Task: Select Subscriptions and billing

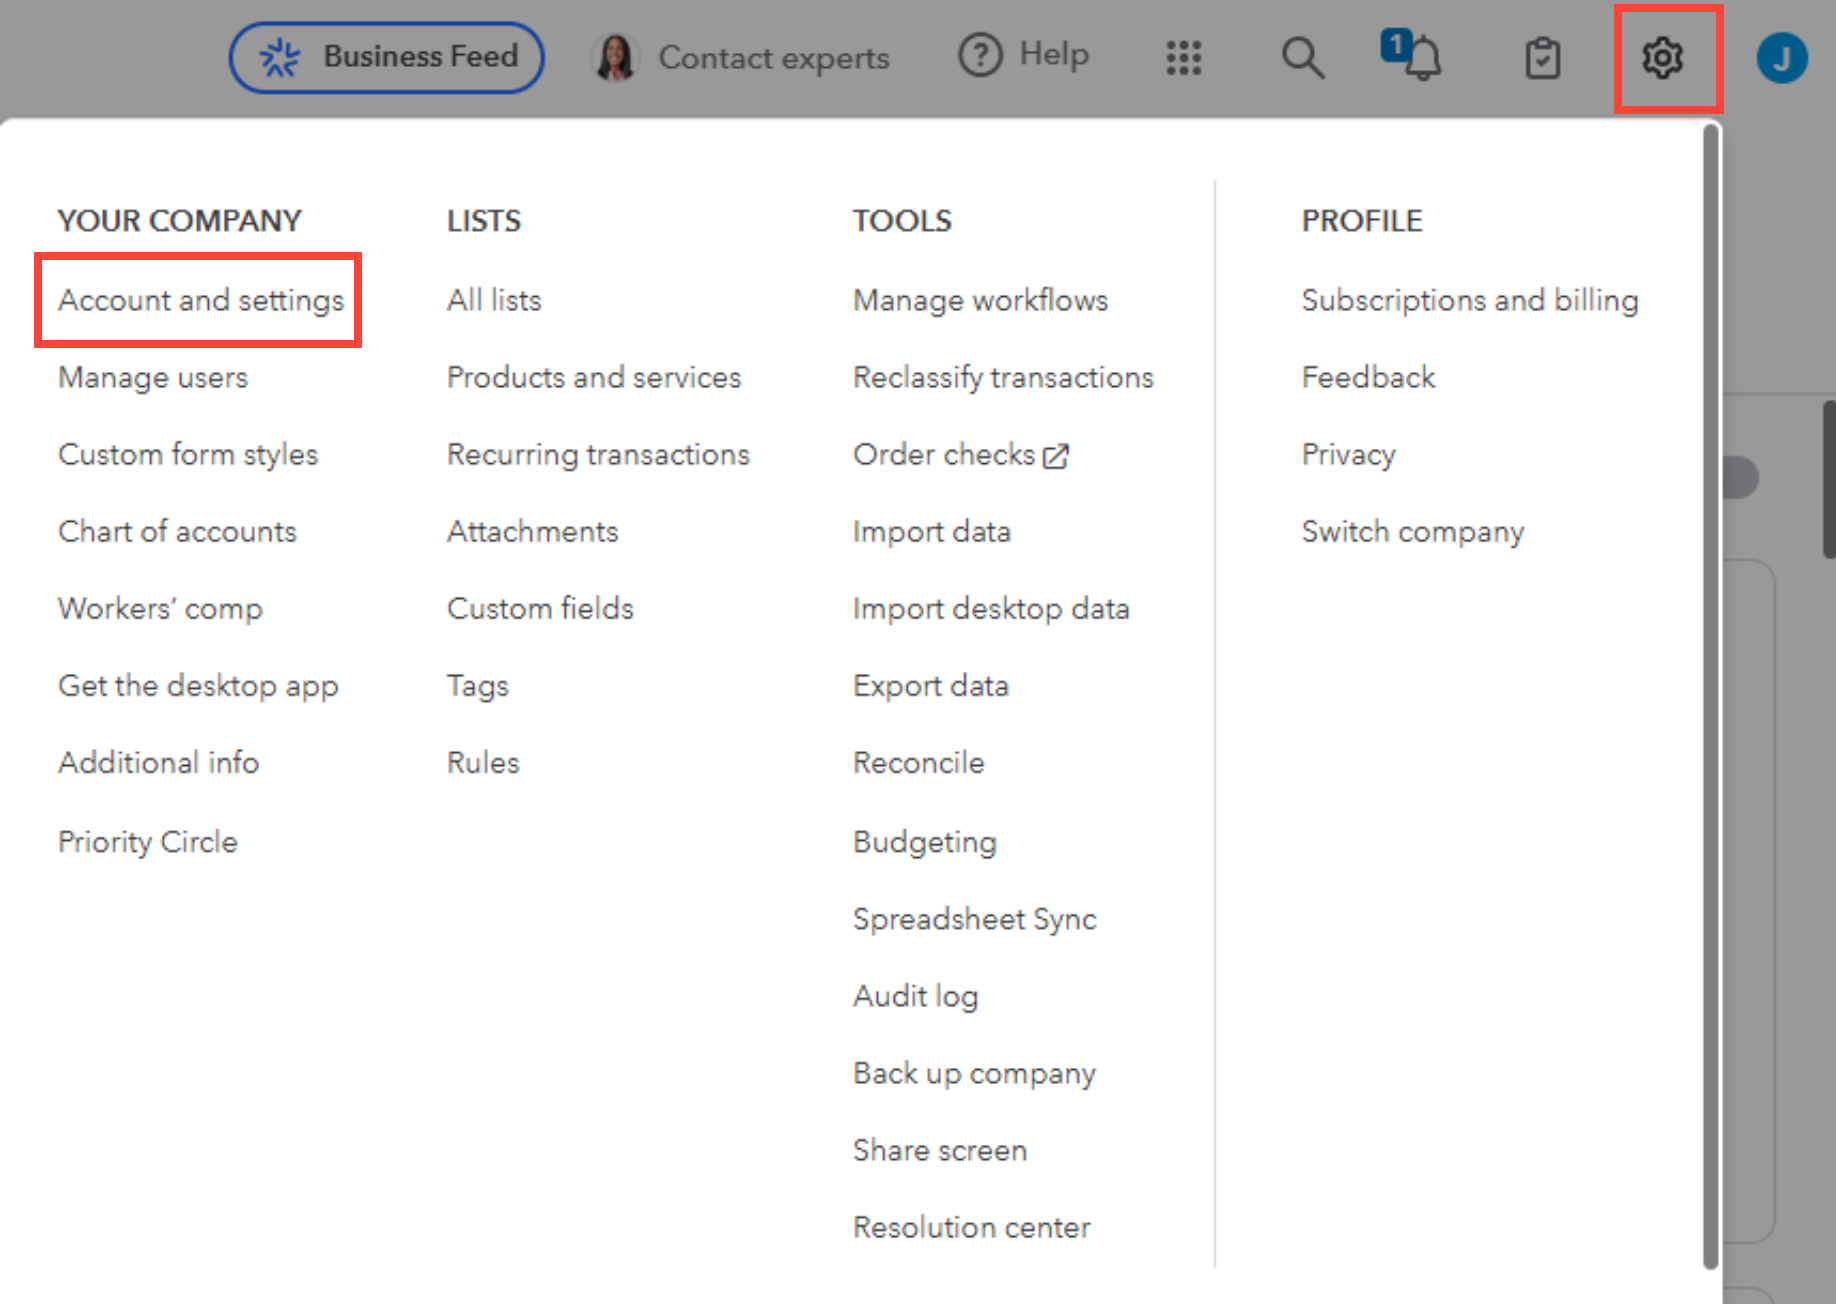Action: [1469, 300]
